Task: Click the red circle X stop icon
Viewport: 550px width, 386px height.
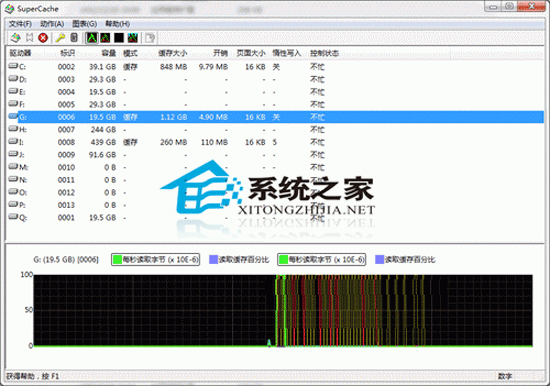Action: tap(43, 38)
